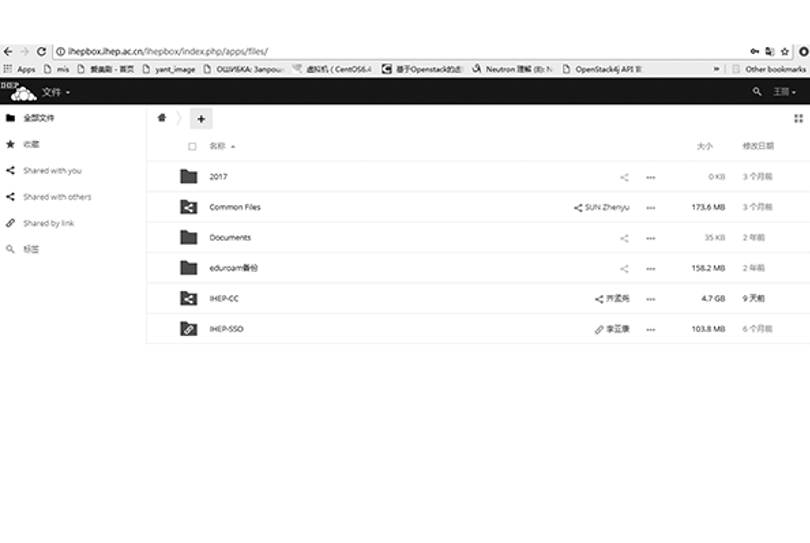Select Shared with you in sidebar
Viewport: 810px width, 543px height.
pyautogui.click(x=52, y=171)
